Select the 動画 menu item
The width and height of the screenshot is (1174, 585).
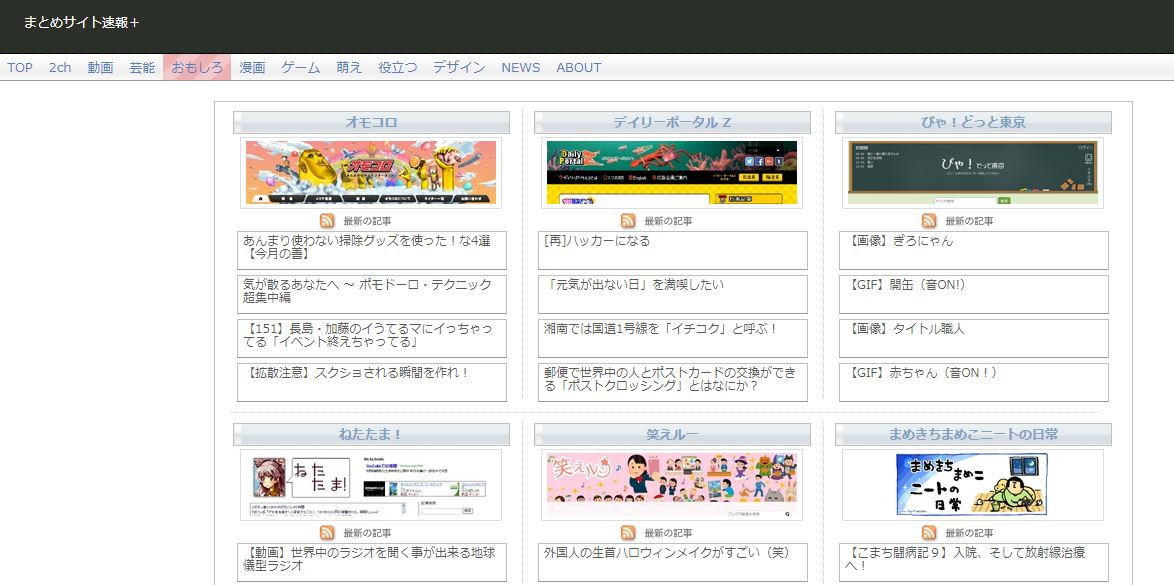[x=100, y=67]
